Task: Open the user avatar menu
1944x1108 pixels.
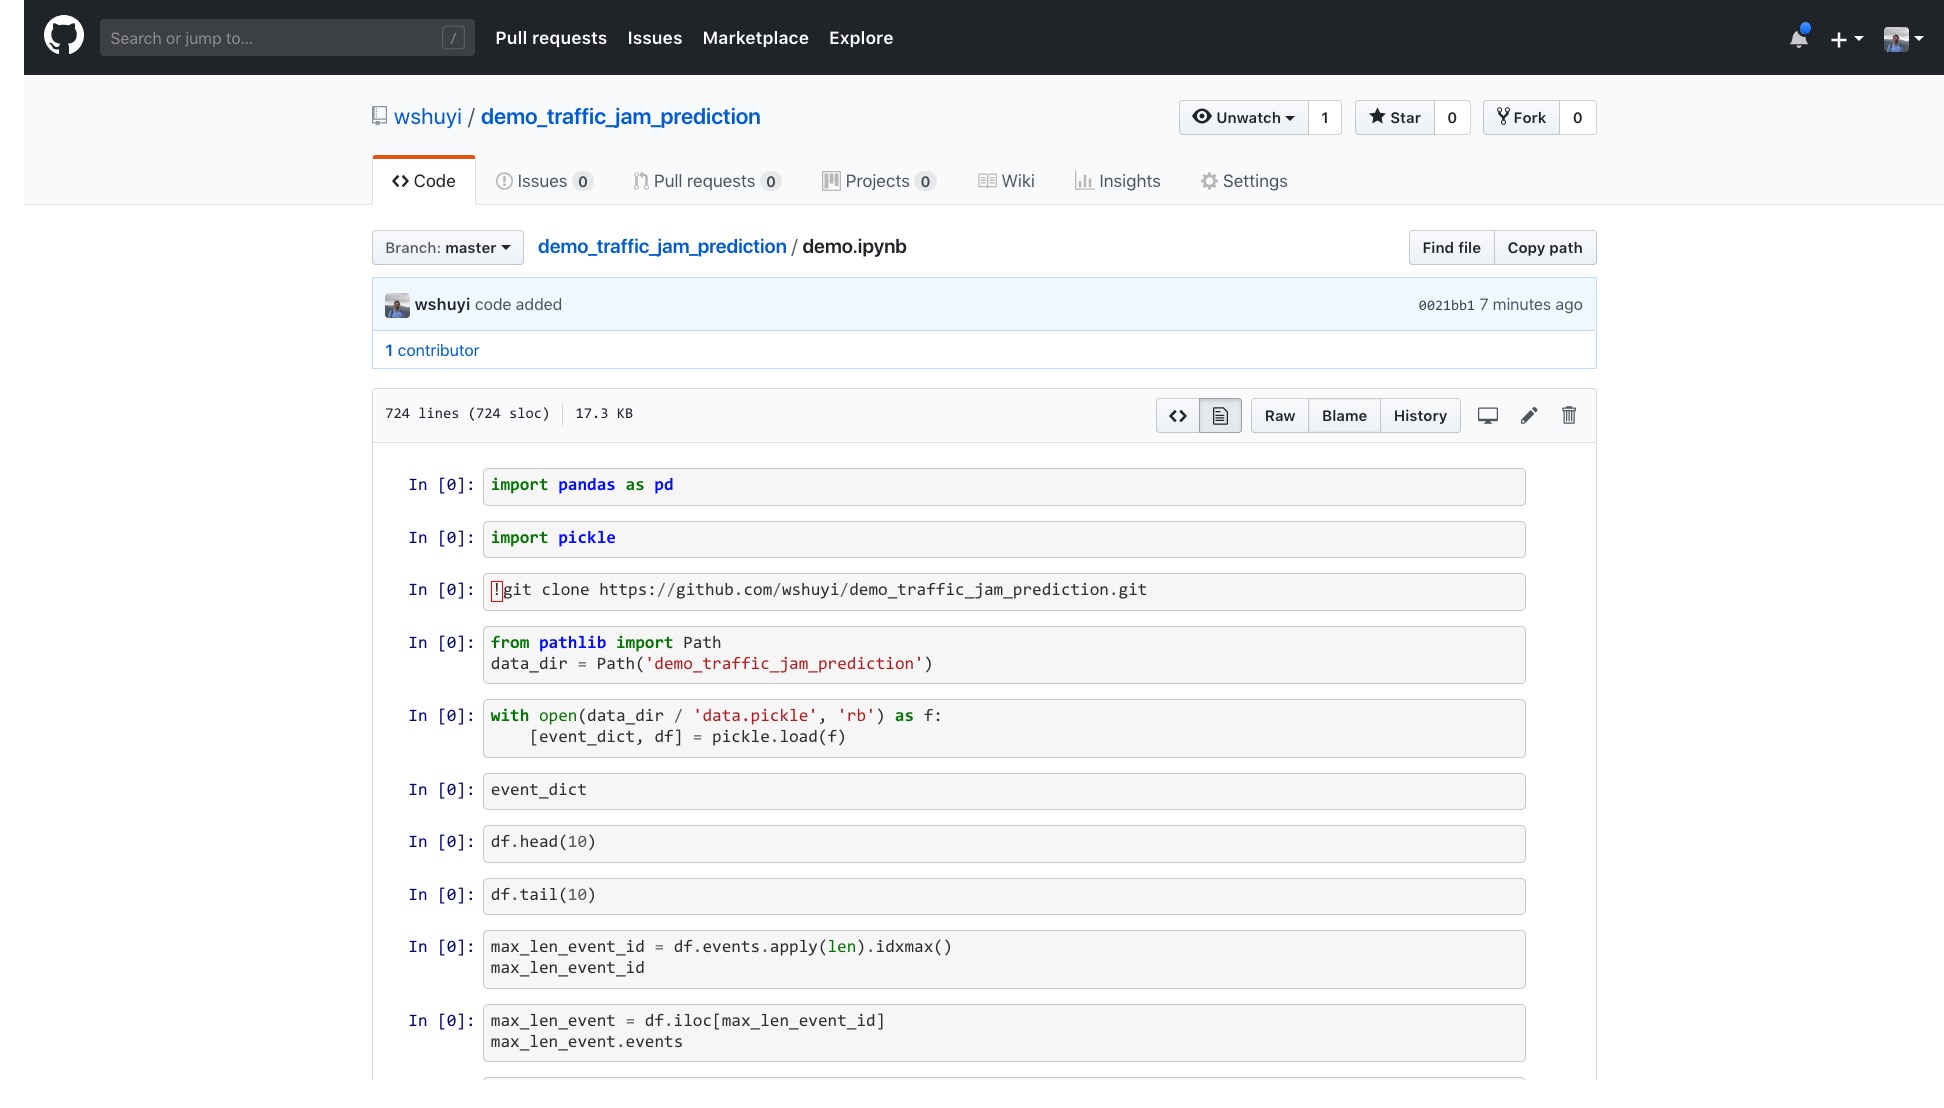Action: [x=1903, y=39]
